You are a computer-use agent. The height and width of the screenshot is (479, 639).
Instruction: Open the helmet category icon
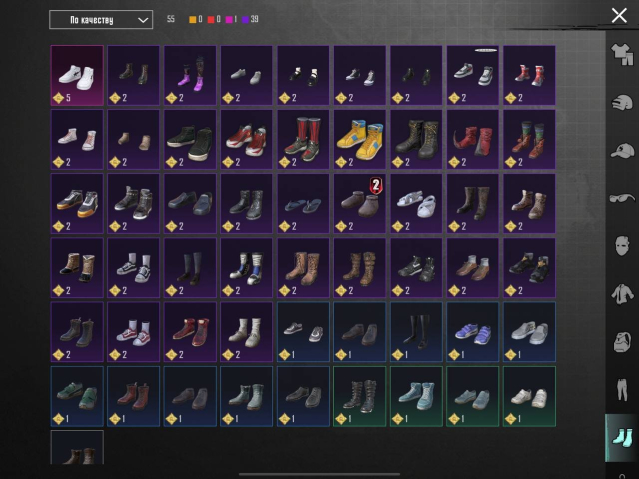click(x=622, y=102)
